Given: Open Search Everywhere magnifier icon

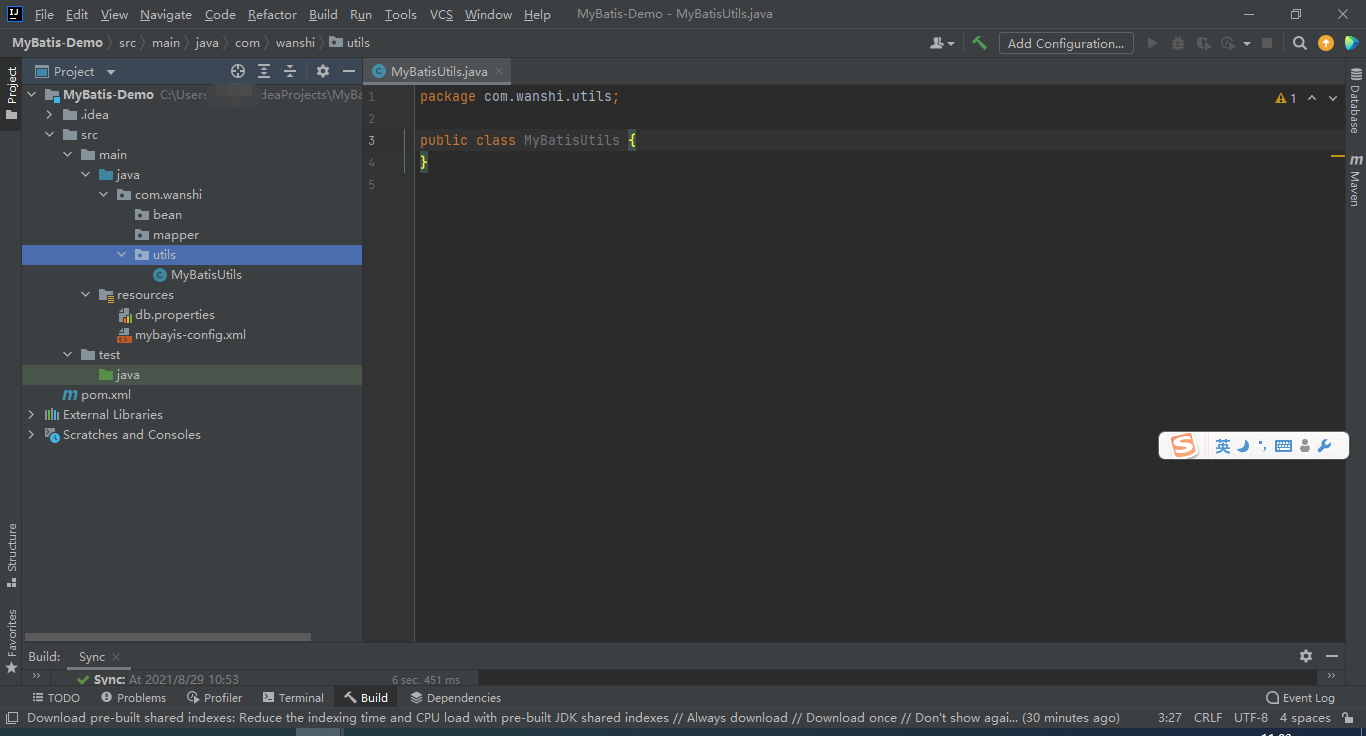Looking at the screenshot, I should click(x=1299, y=43).
